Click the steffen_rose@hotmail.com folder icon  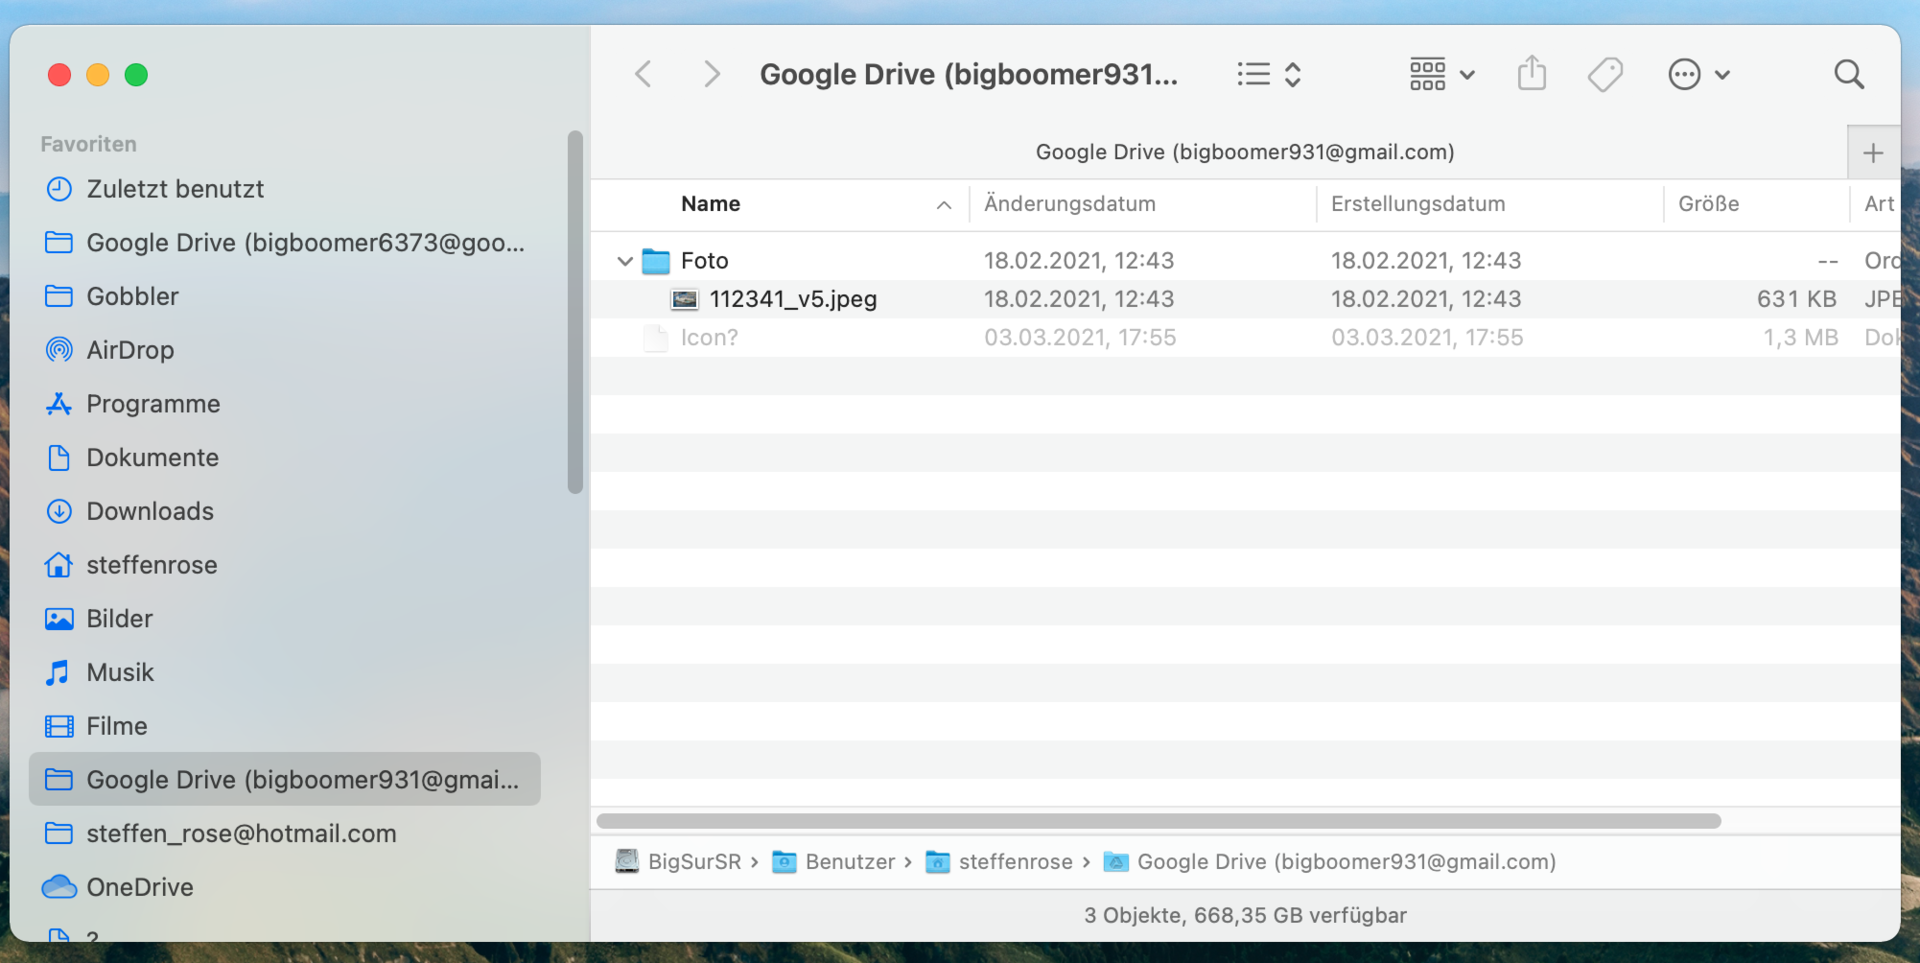coord(59,834)
